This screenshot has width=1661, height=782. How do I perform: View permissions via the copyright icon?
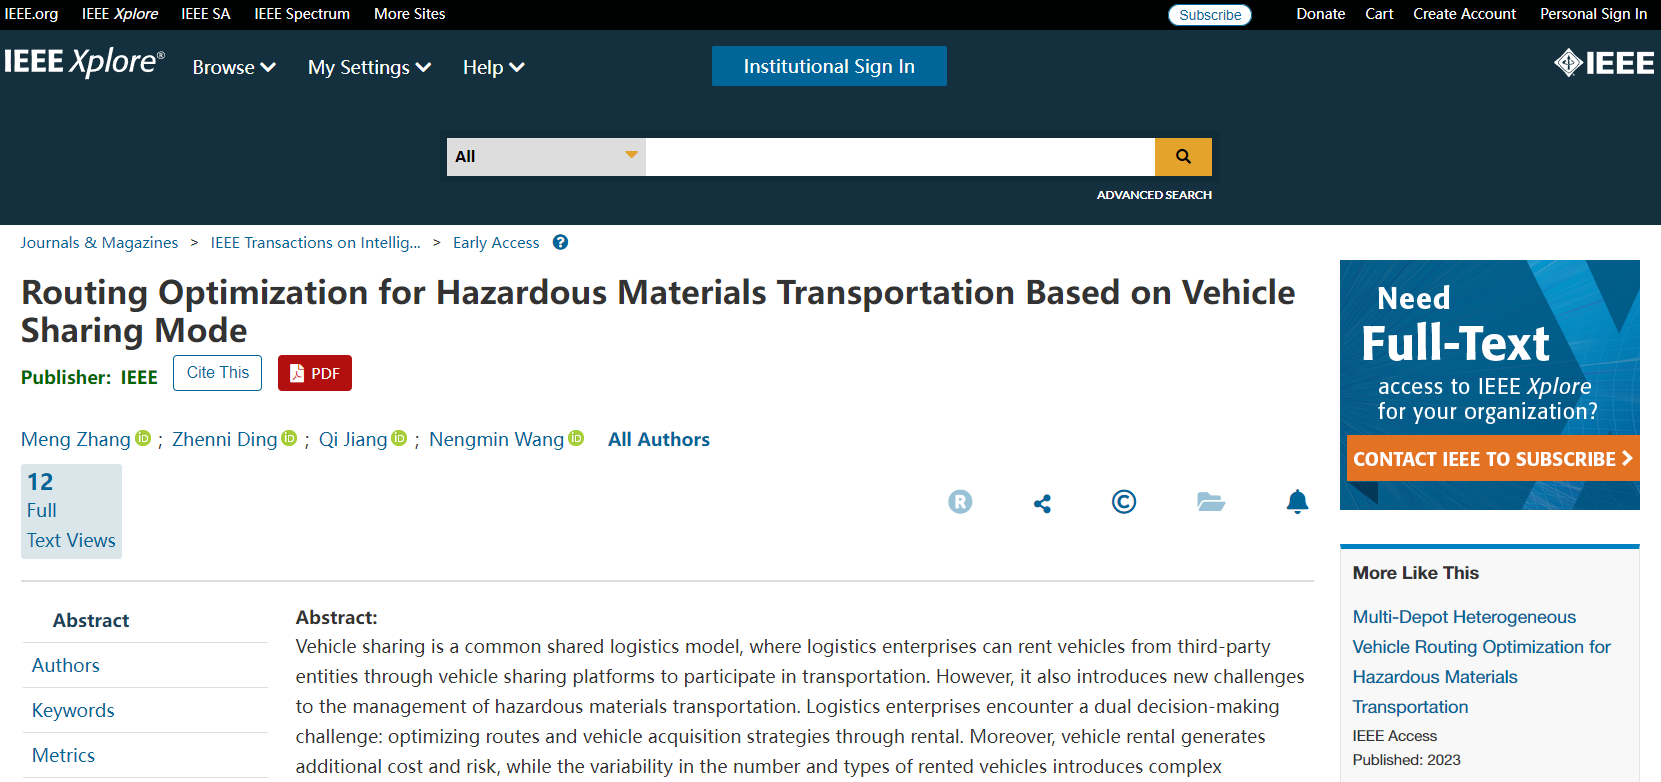pos(1124,503)
